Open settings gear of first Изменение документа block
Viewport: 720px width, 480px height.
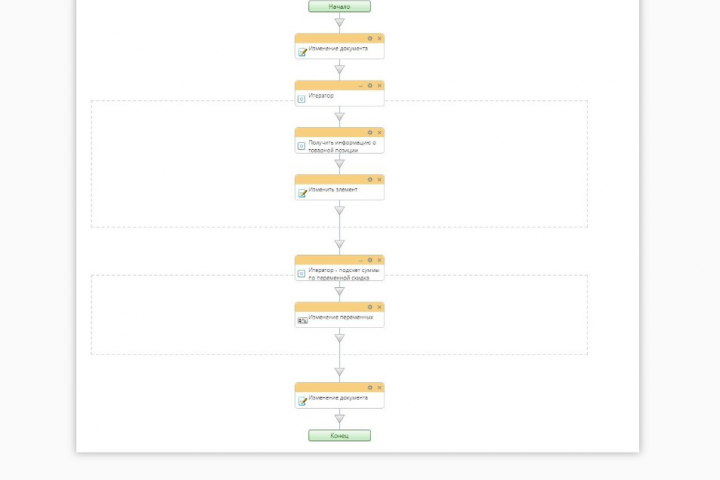coord(370,39)
